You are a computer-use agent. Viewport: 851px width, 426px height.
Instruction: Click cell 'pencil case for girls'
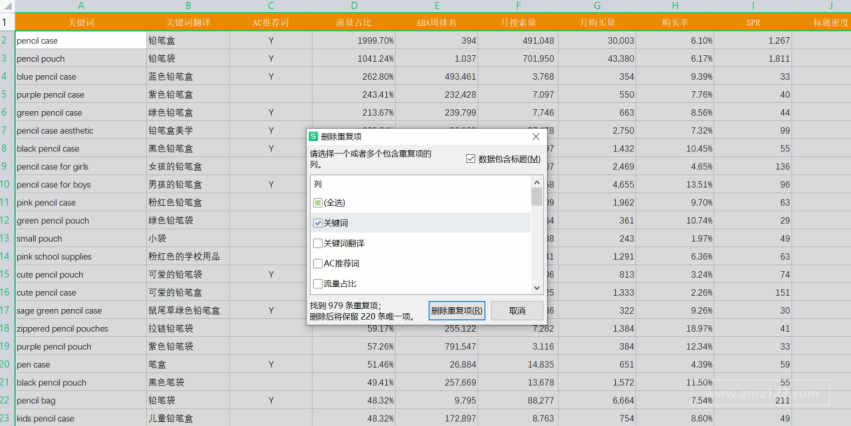[x=81, y=167]
